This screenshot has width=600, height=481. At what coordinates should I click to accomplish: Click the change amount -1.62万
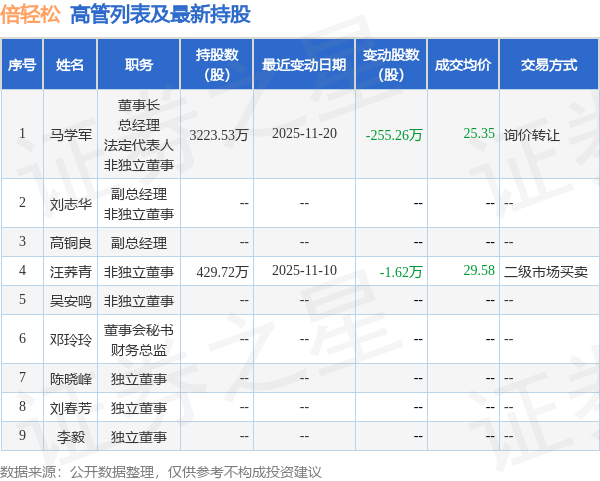pyautogui.click(x=401, y=272)
